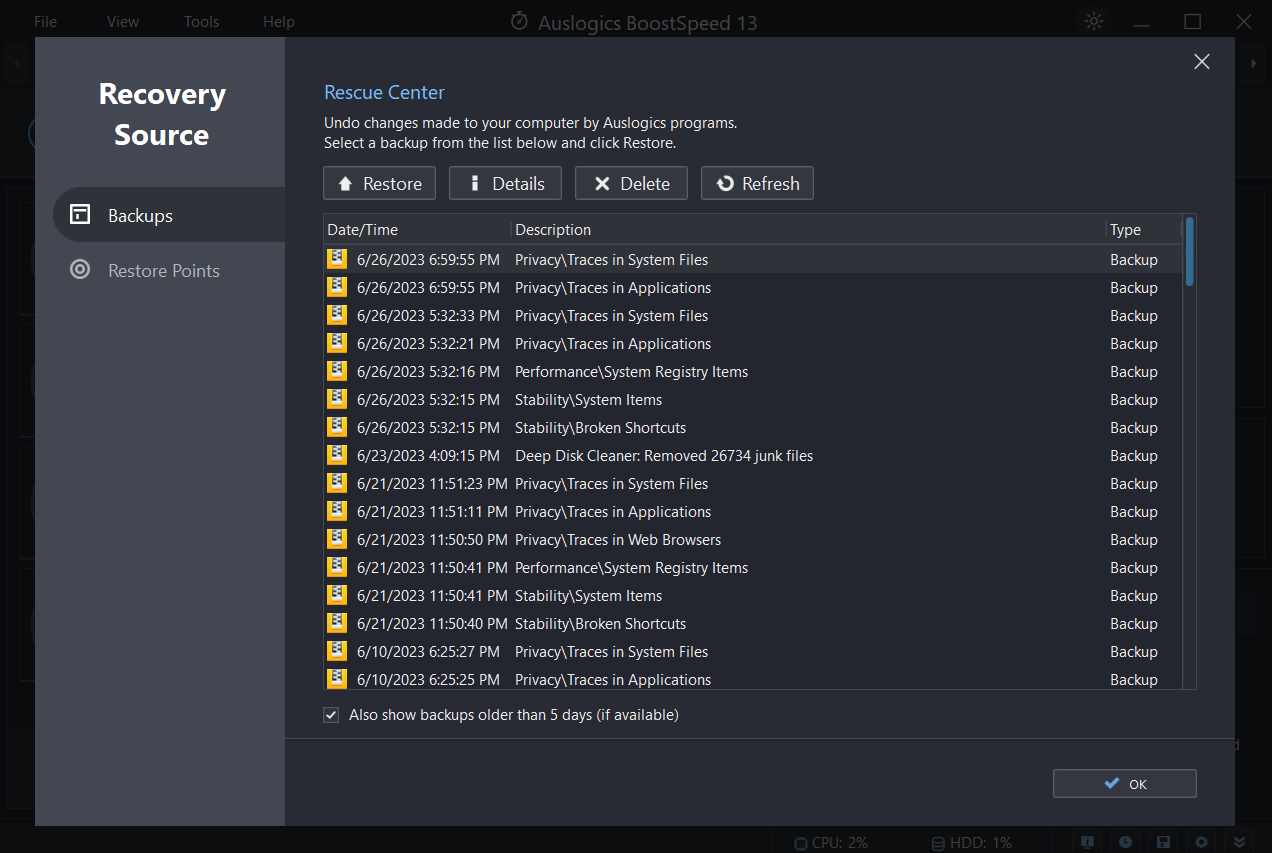
Task: Close the Rescue Center dialog with the X
Action: 1202,62
